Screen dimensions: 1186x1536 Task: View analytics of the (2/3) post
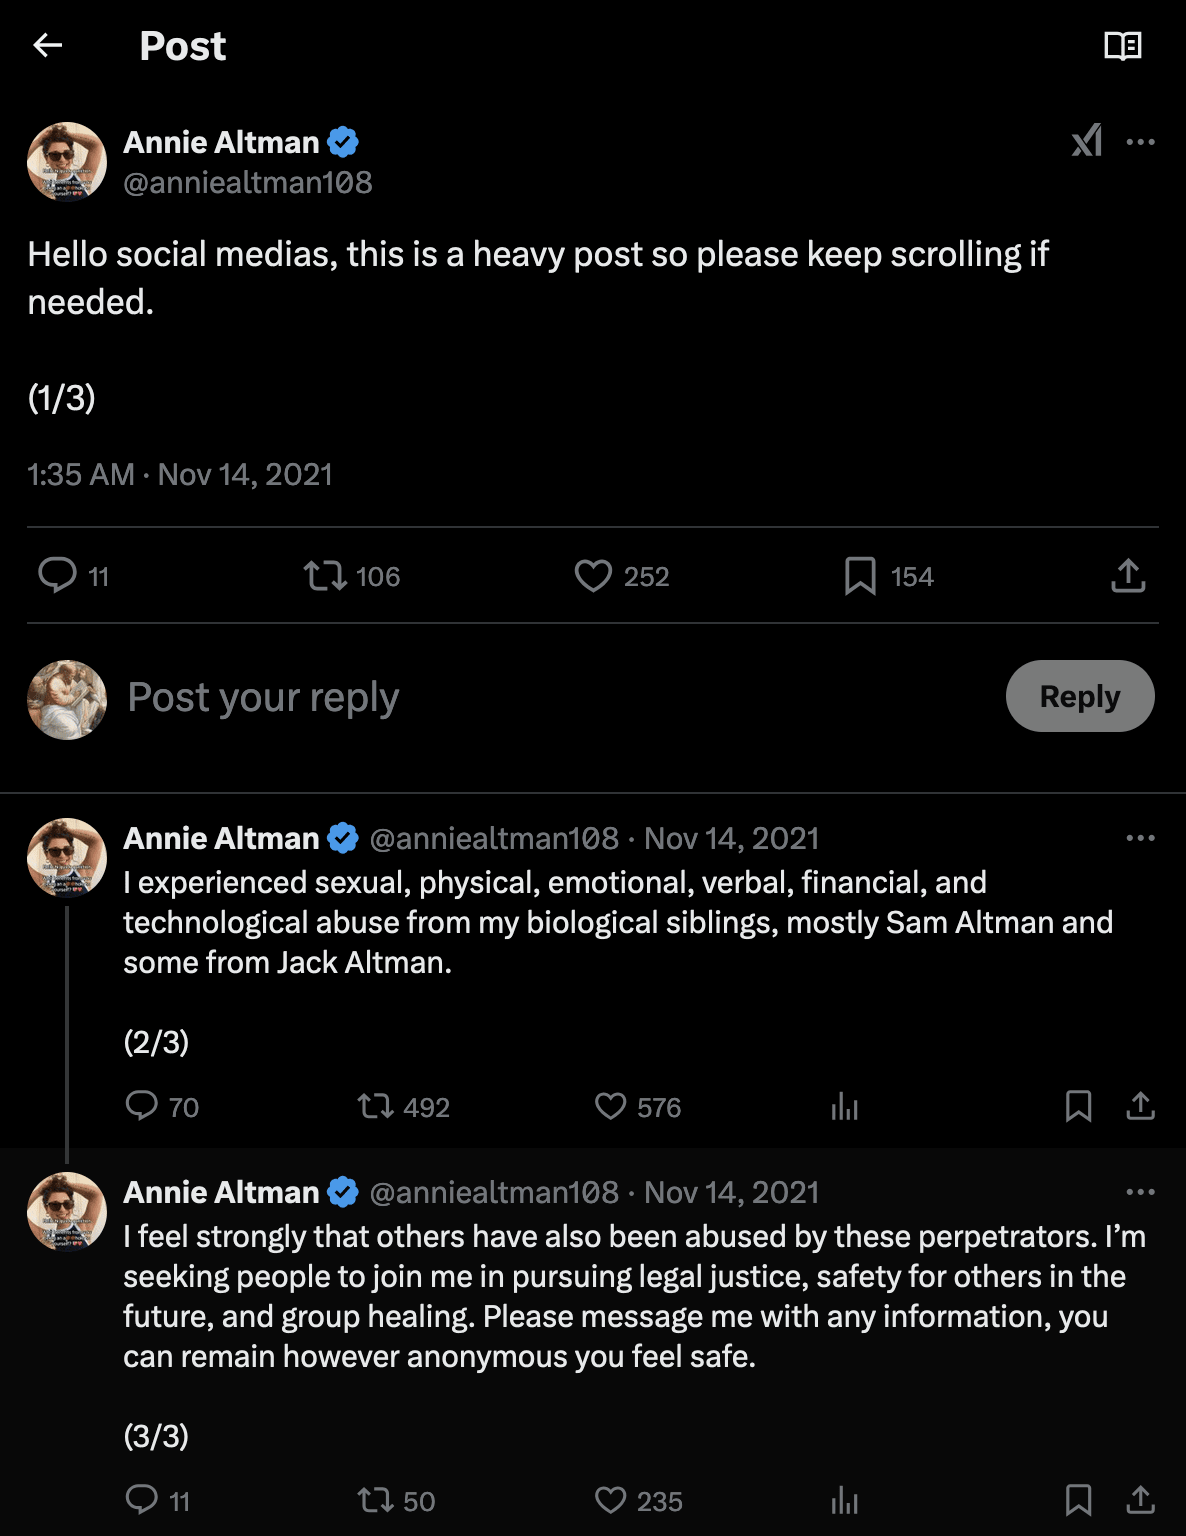coord(844,1106)
